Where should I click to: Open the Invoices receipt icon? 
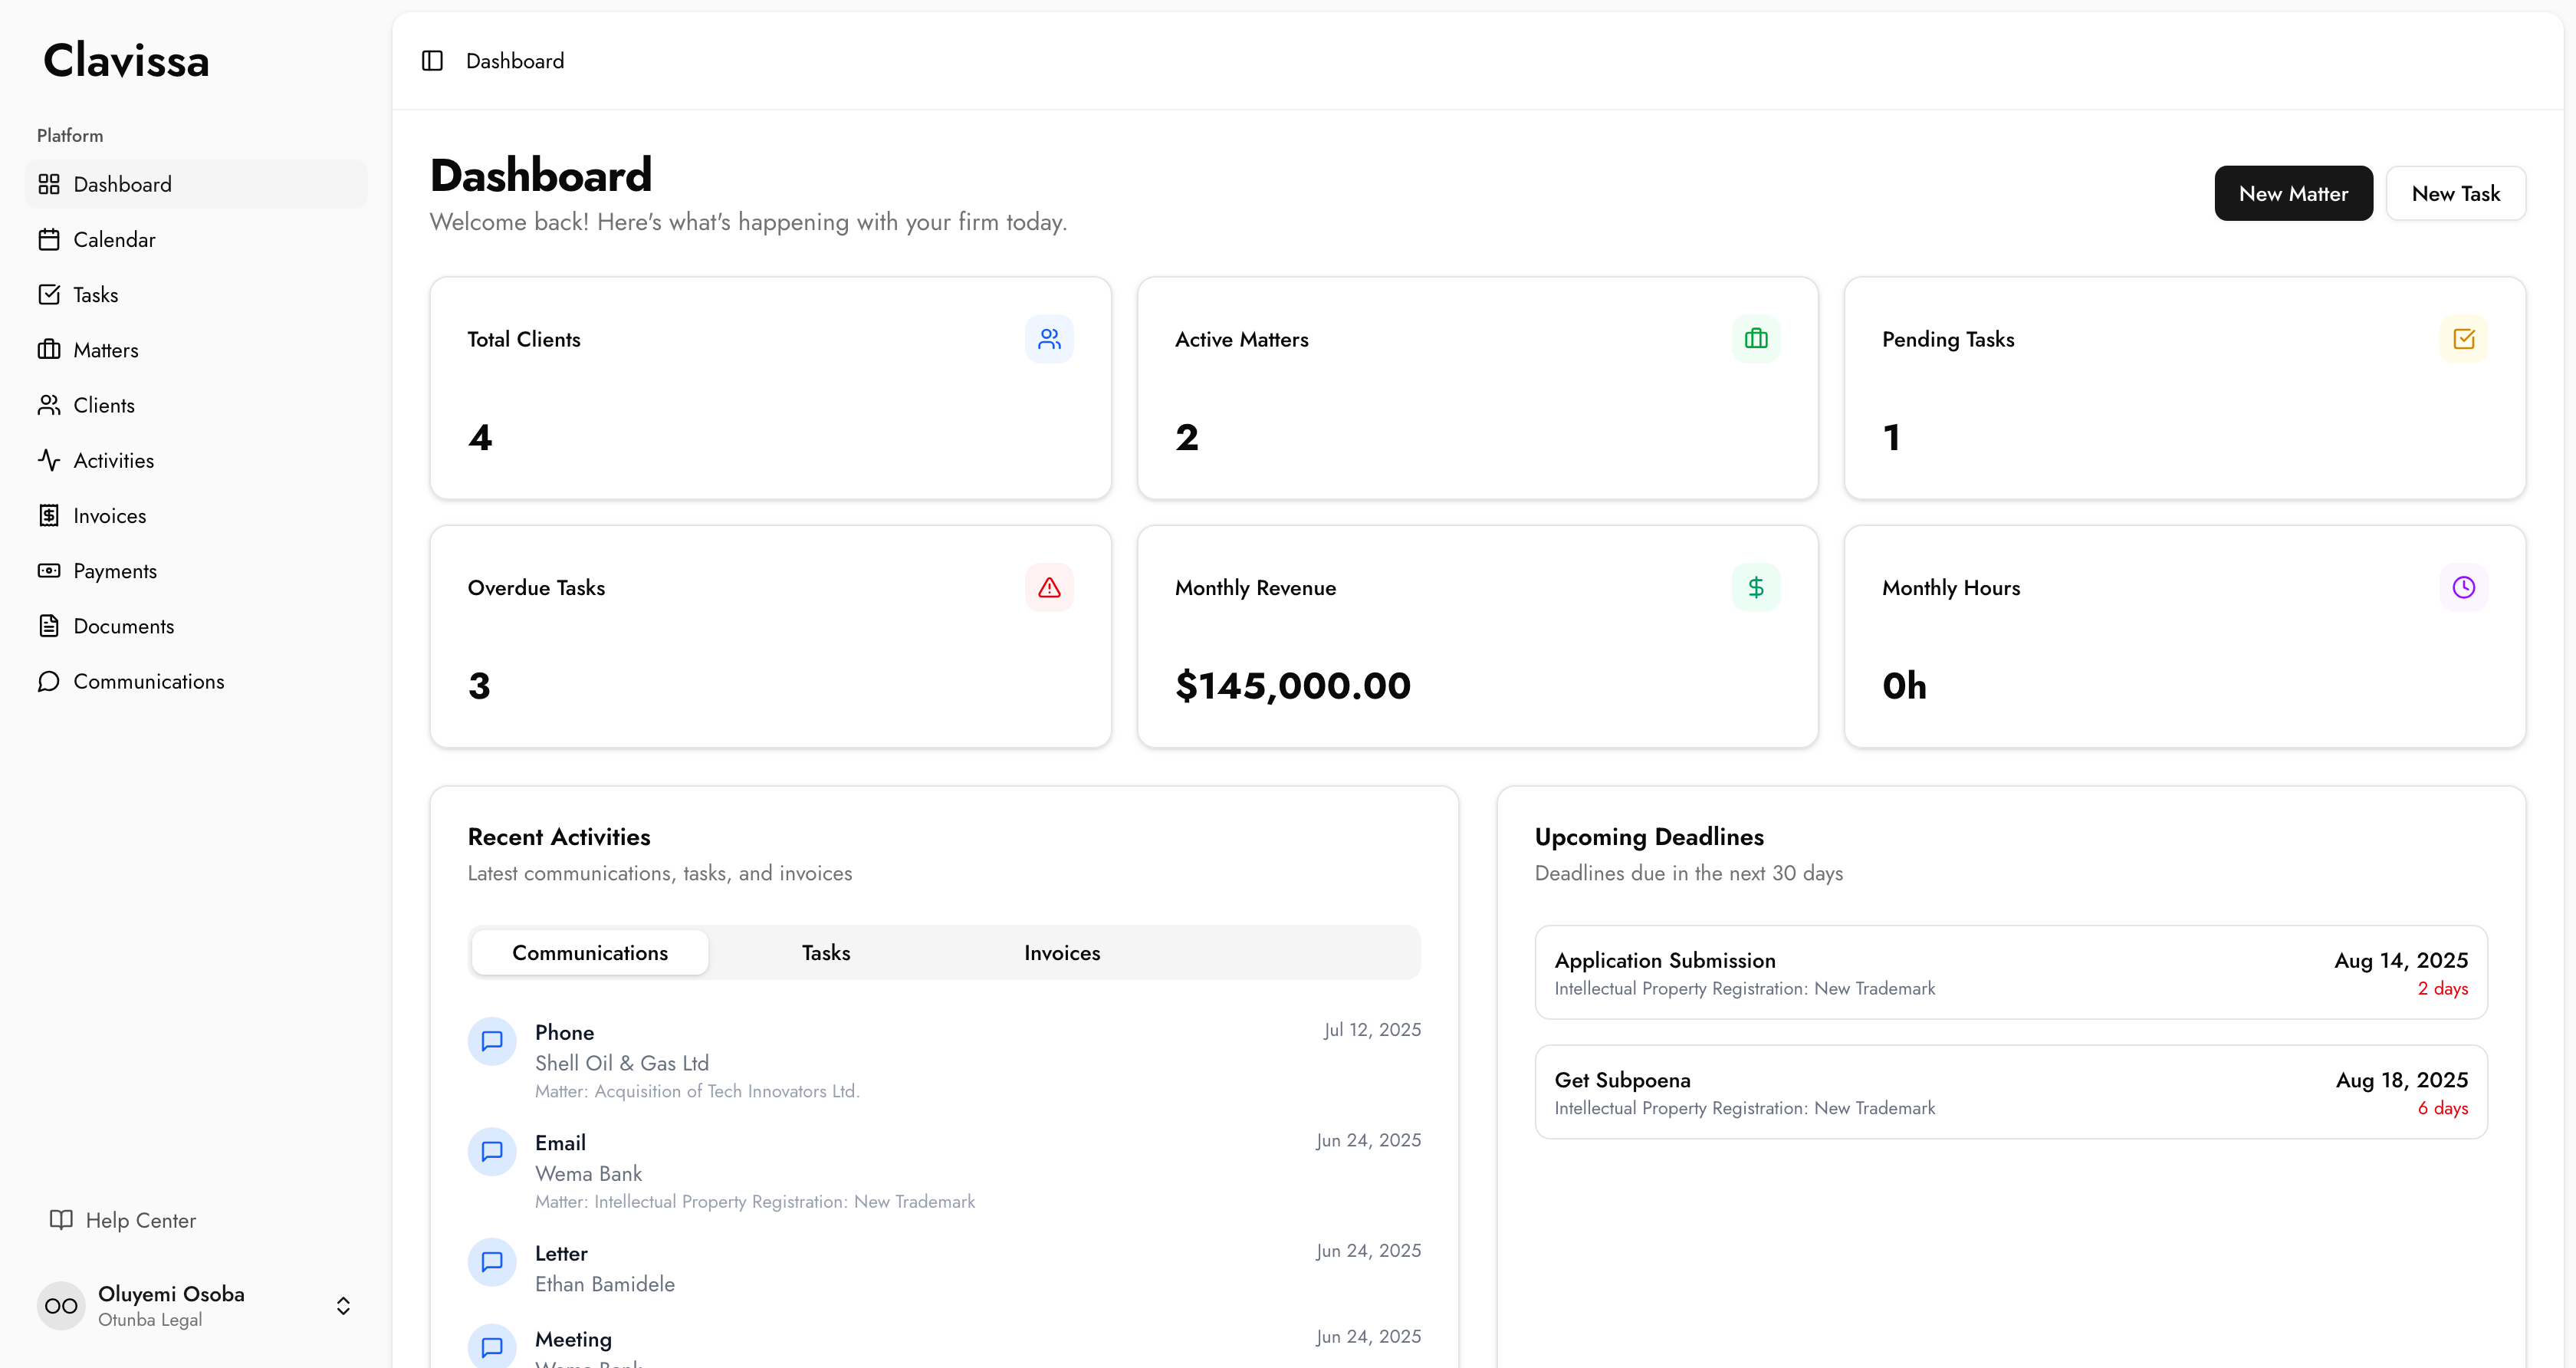[x=49, y=516]
